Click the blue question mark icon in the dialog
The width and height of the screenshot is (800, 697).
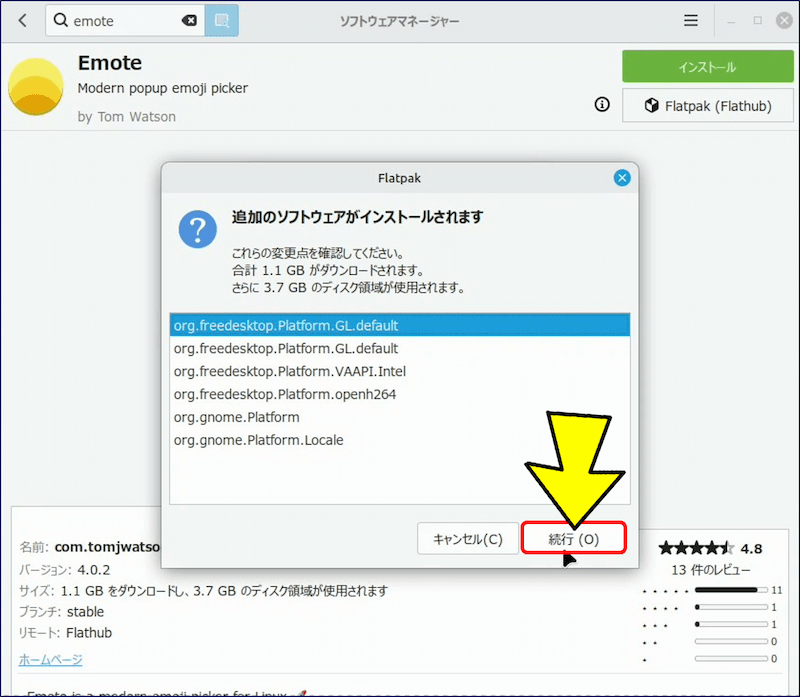198,229
